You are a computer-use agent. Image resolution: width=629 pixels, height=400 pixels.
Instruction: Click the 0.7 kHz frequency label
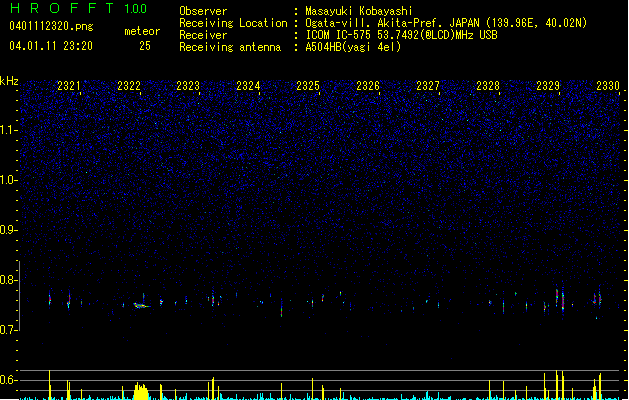point(8,330)
